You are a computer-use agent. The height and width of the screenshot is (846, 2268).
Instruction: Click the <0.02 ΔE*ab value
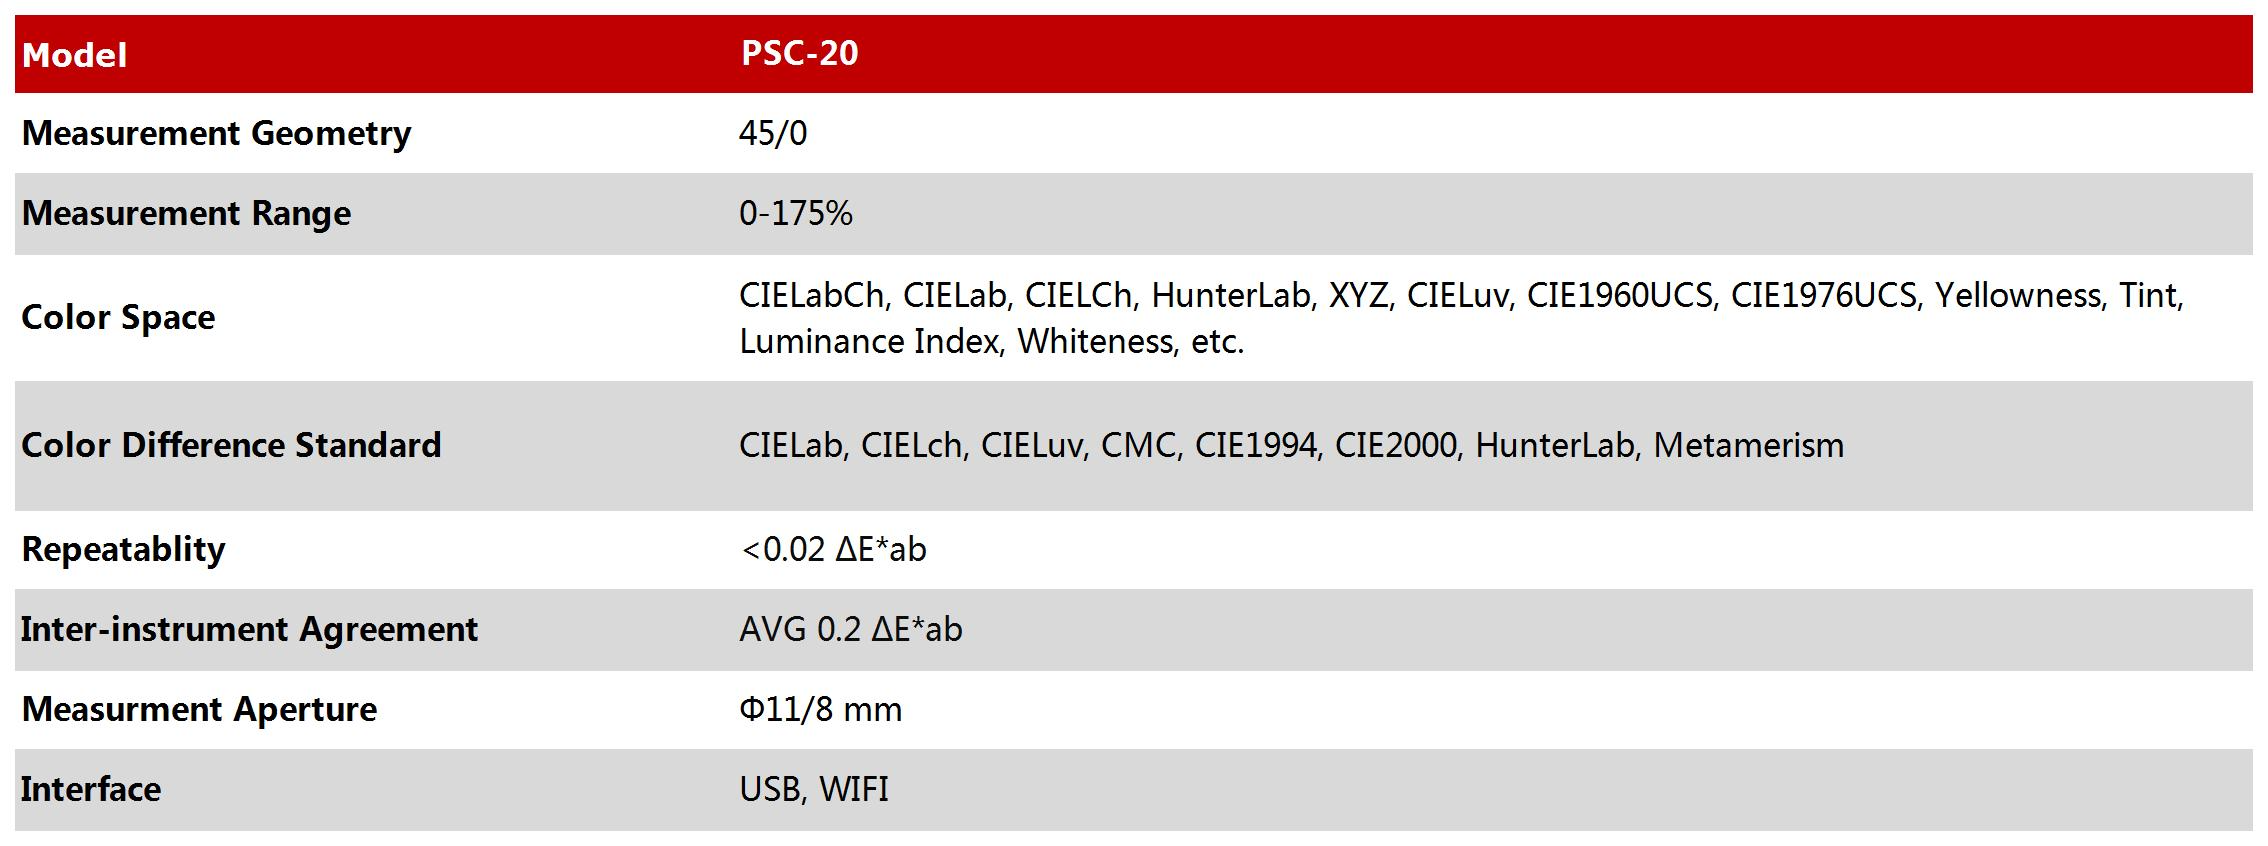833,549
